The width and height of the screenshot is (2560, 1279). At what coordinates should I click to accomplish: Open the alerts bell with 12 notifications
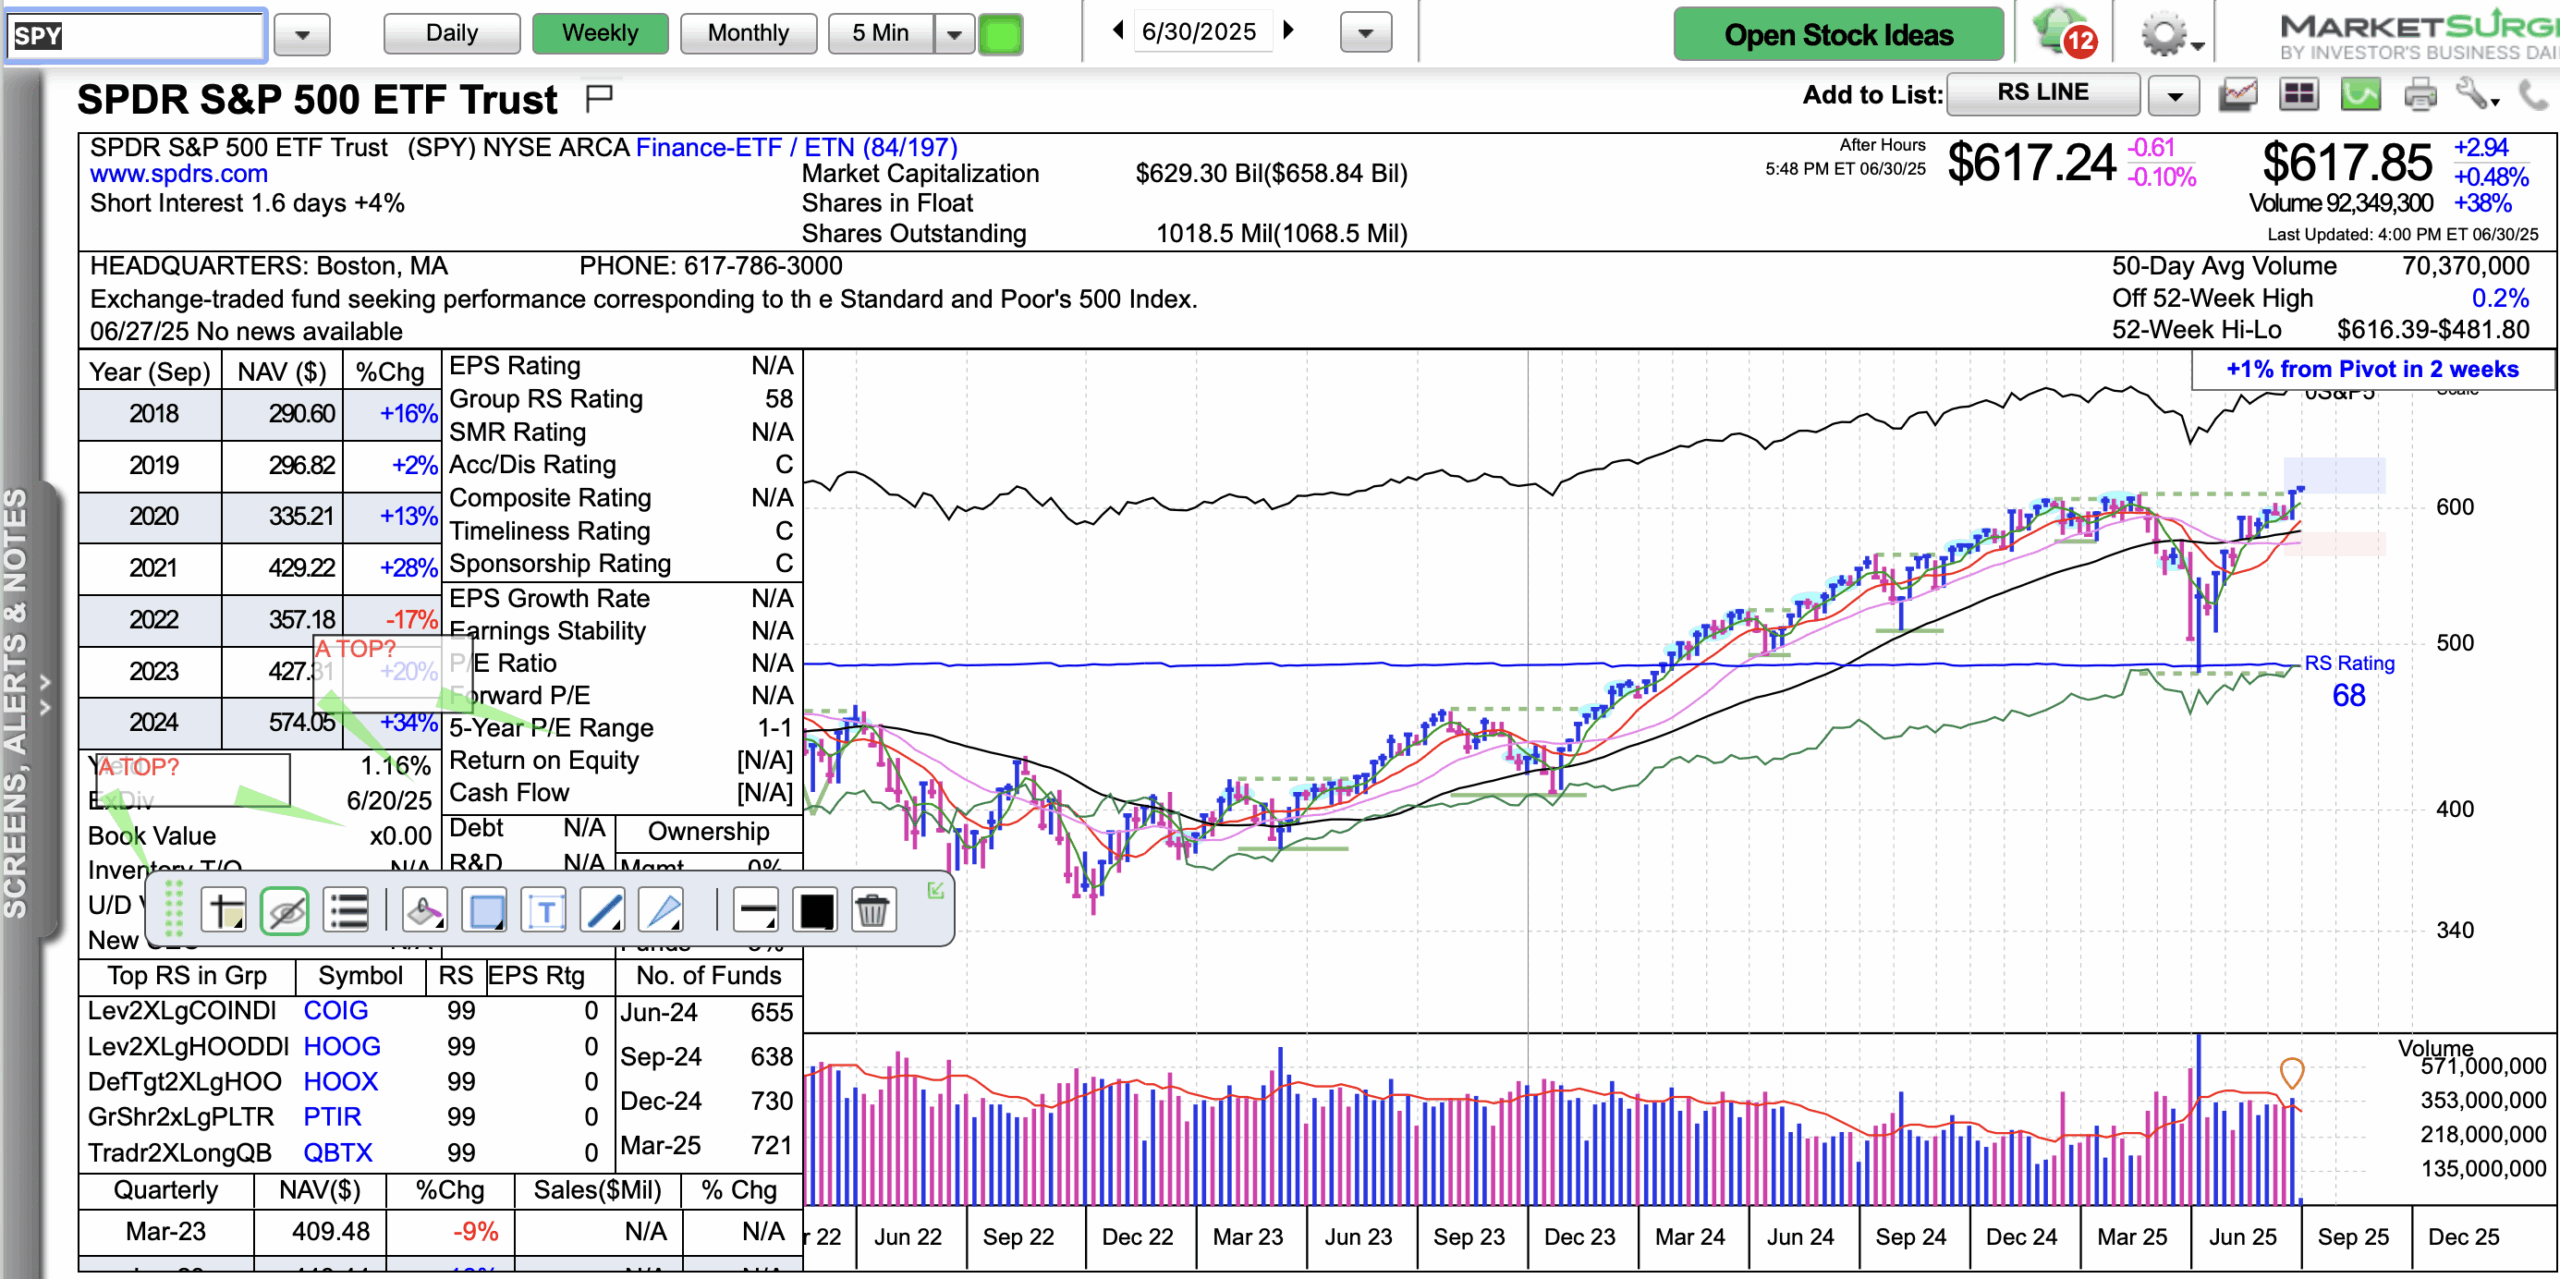tap(2064, 33)
